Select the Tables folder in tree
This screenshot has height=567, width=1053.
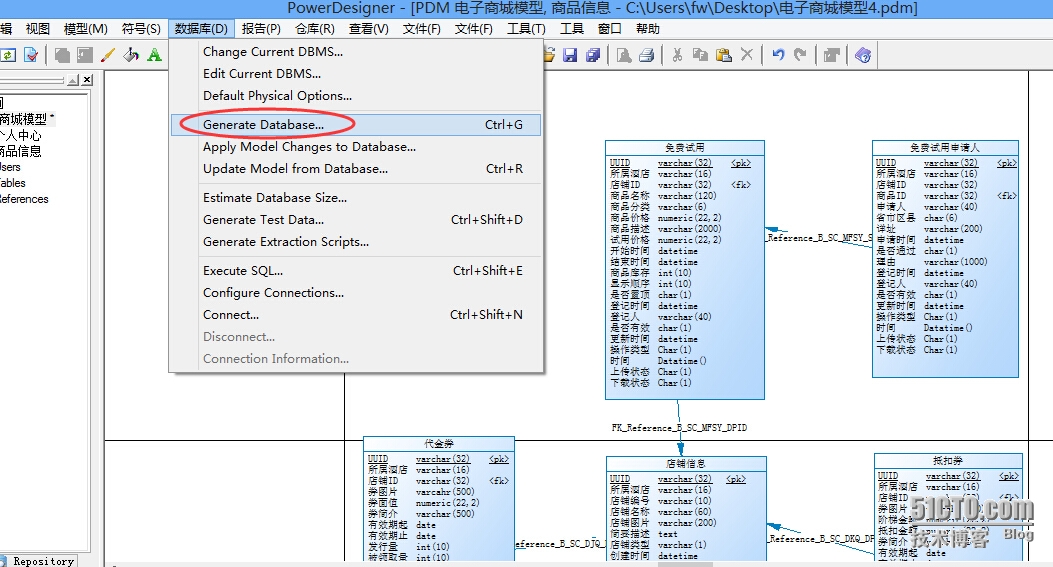(13, 183)
